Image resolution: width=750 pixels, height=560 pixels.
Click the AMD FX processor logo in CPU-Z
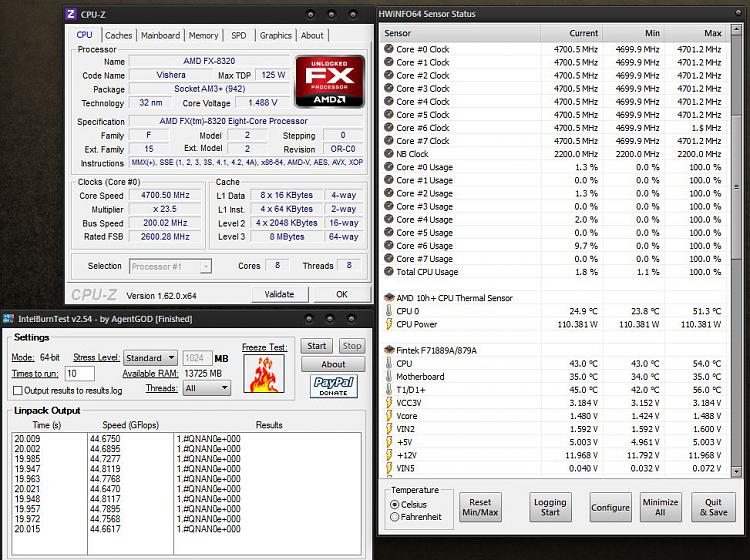point(330,81)
